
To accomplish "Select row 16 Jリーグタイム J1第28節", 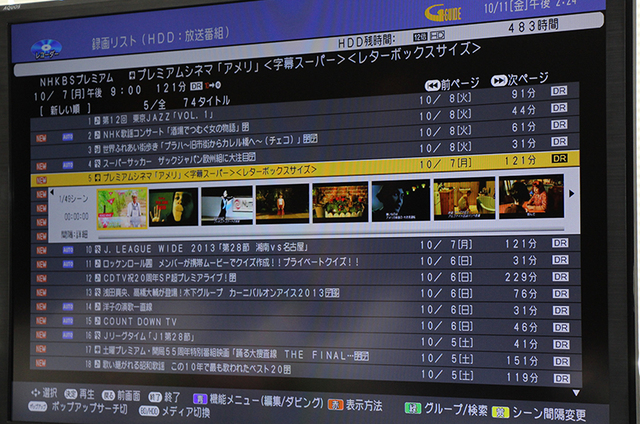I will coord(306,339).
